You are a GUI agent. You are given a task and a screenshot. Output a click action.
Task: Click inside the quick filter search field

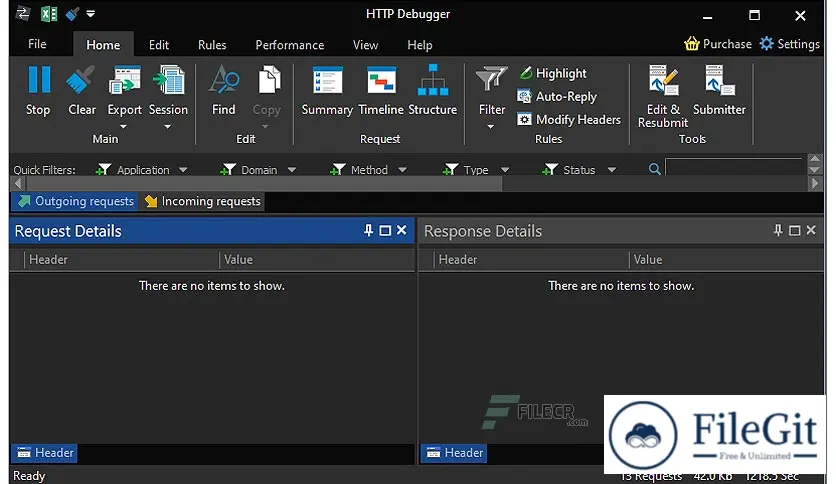tap(734, 167)
